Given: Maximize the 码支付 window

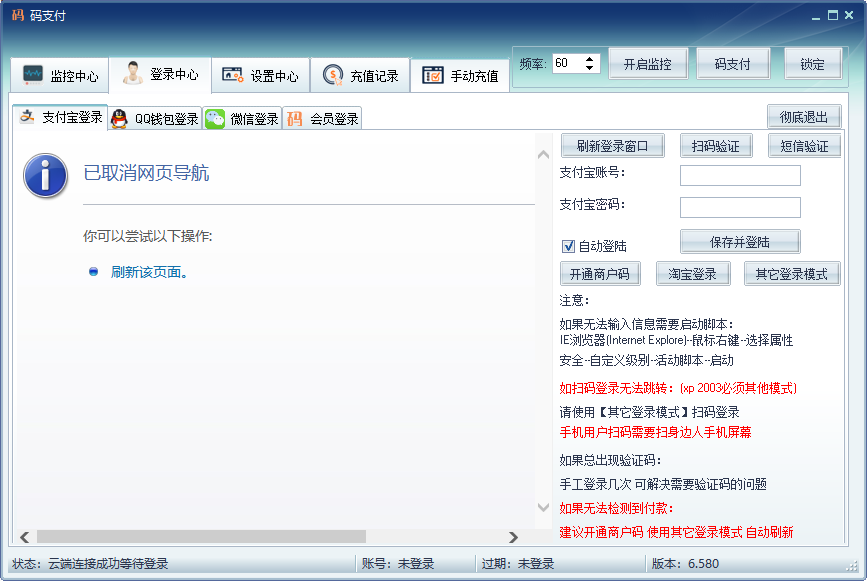Looking at the screenshot, I should point(833,15).
